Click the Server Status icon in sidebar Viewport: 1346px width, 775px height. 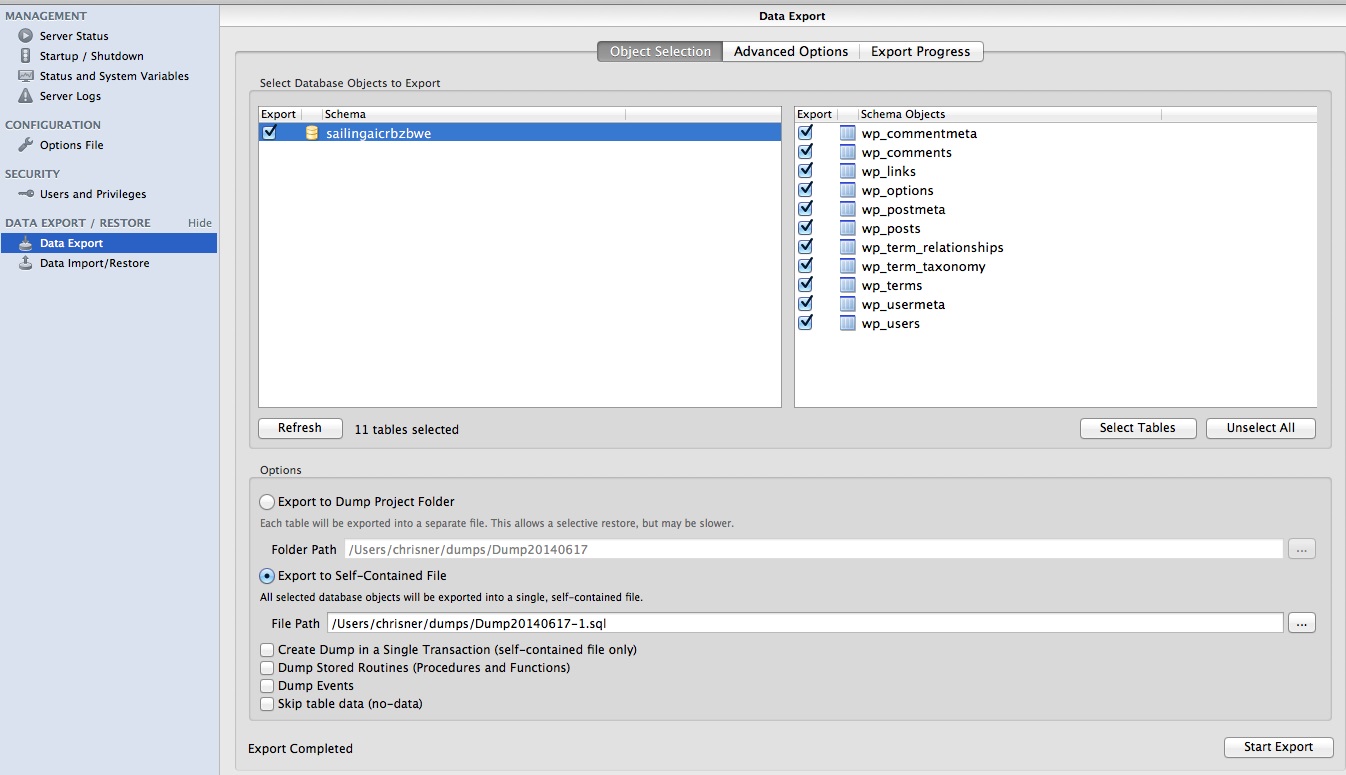click(x=26, y=36)
